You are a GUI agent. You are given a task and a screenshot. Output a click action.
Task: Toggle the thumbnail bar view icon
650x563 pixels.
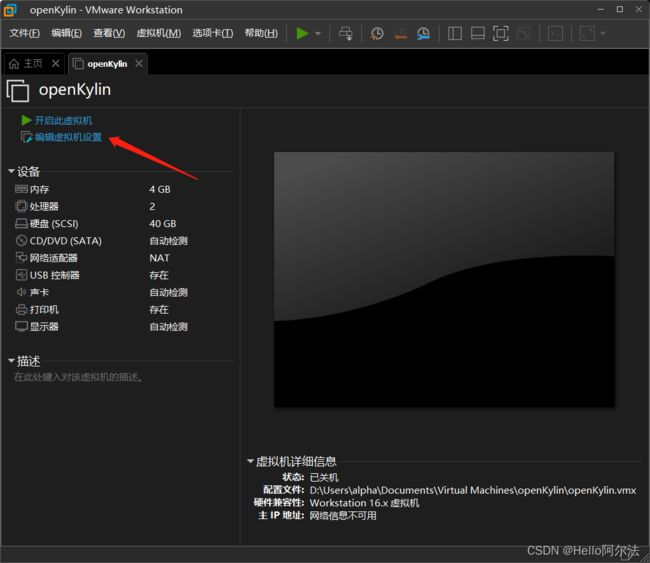coord(478,33)
